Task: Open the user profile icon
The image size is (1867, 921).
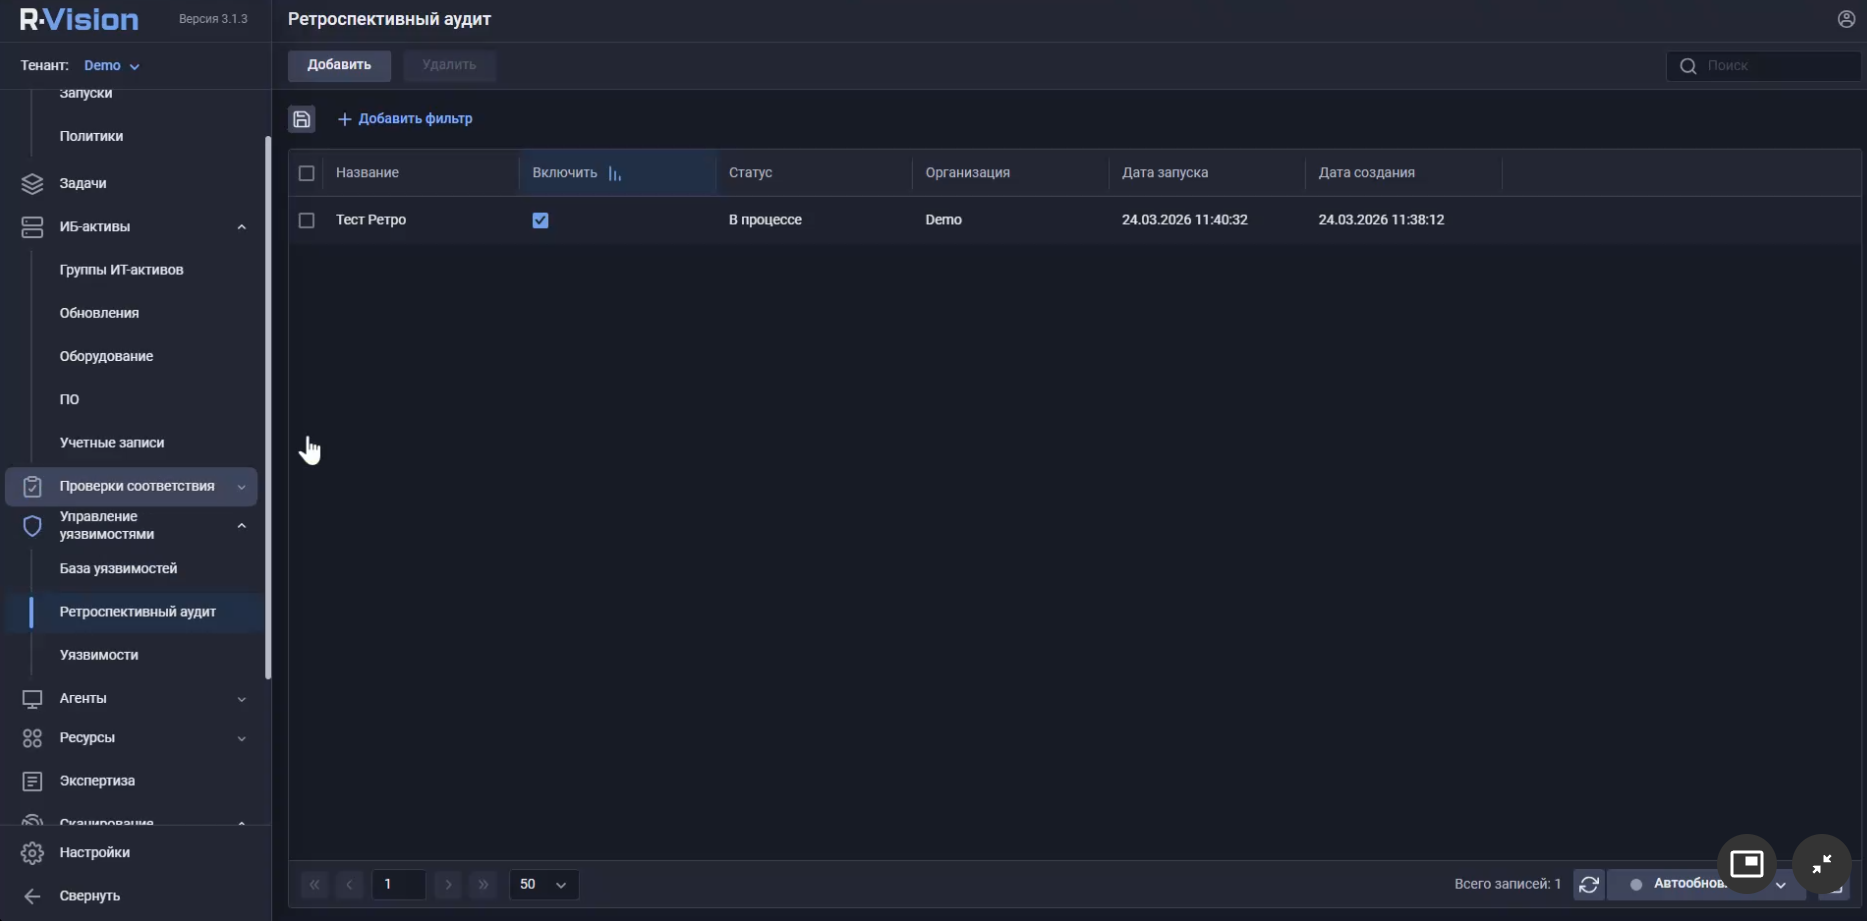Action: pyautogui.click(x=1846, y=19)
